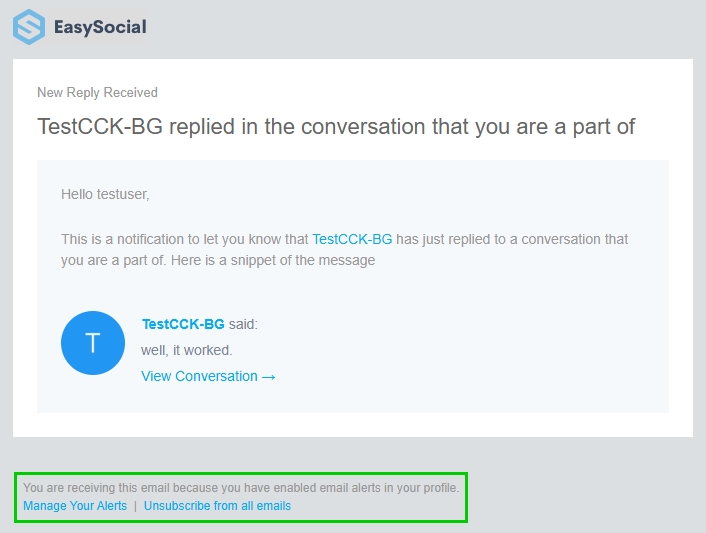Open the View Conversation link
The height and width of the screenshot is (533, 706).
(x=199, y=376)
